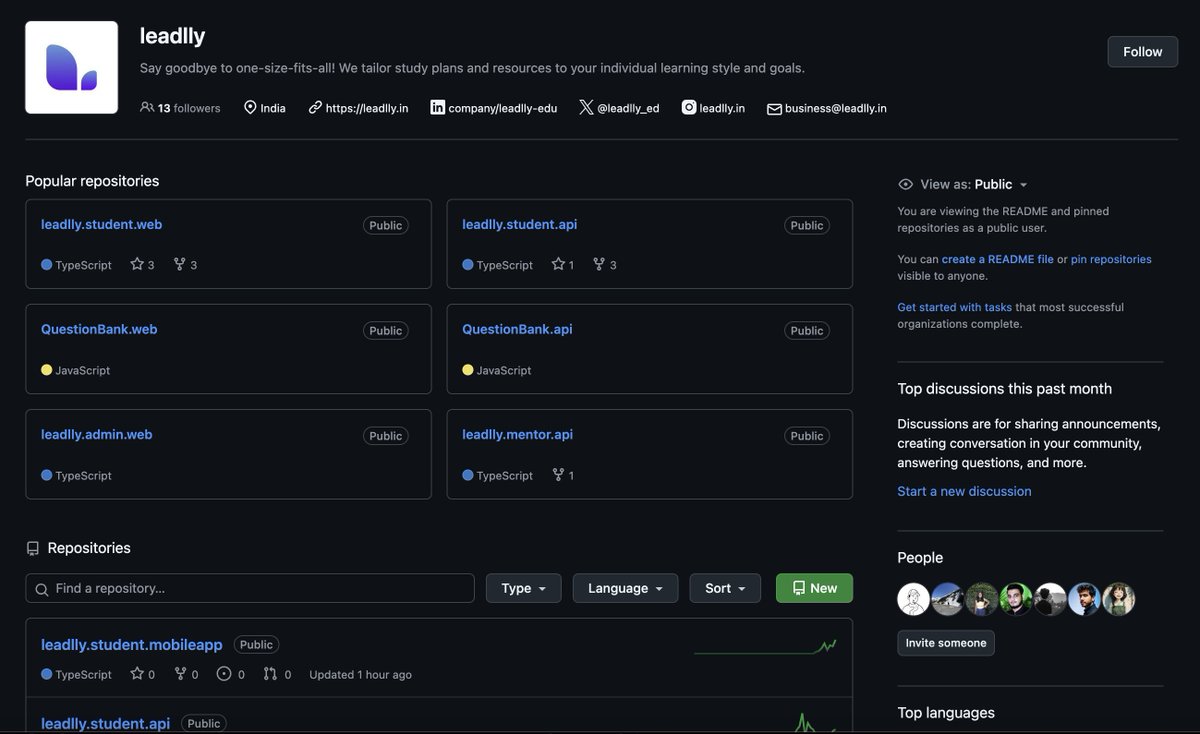Click the first member avatar under People
This screenshot has height=734, width=1200.
pyautogui.click(x=913, y=599)
